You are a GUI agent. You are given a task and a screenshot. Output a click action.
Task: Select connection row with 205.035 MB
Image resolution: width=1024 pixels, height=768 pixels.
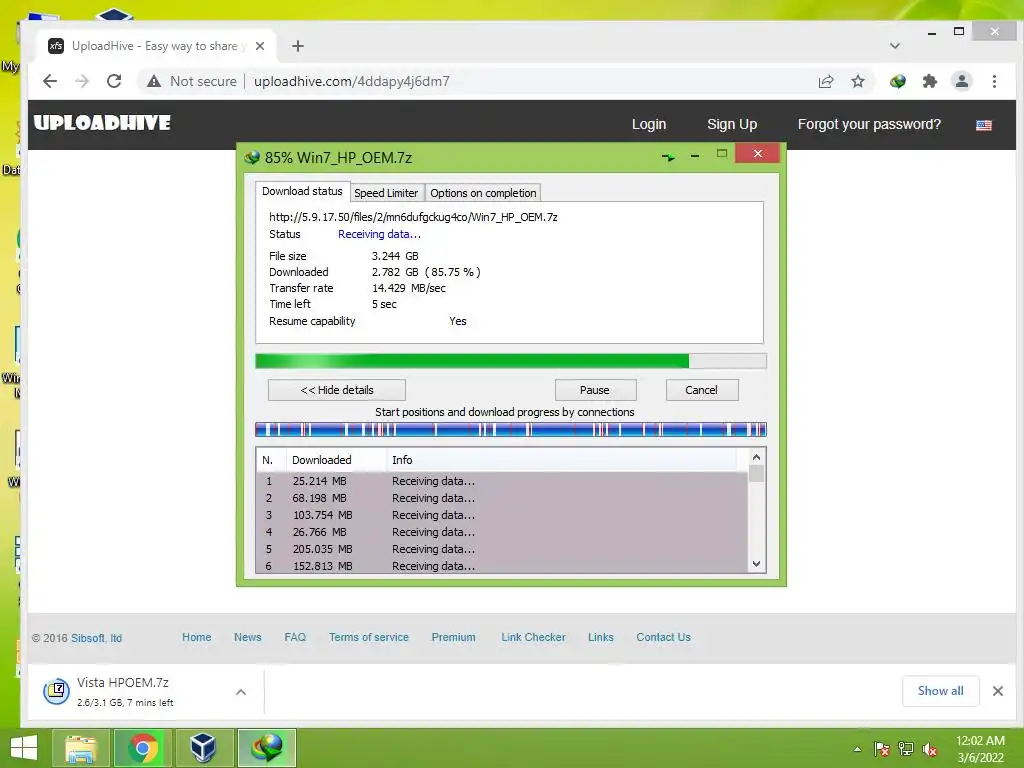point(502,549)
